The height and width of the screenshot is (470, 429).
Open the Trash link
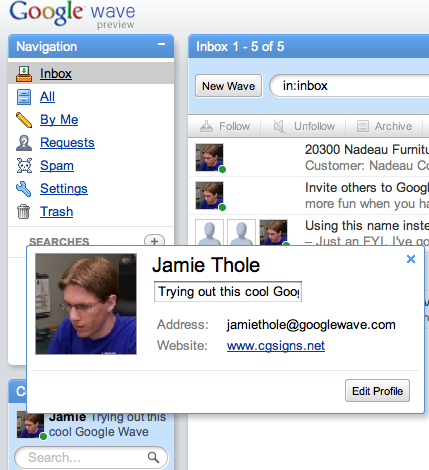[56, 212]
